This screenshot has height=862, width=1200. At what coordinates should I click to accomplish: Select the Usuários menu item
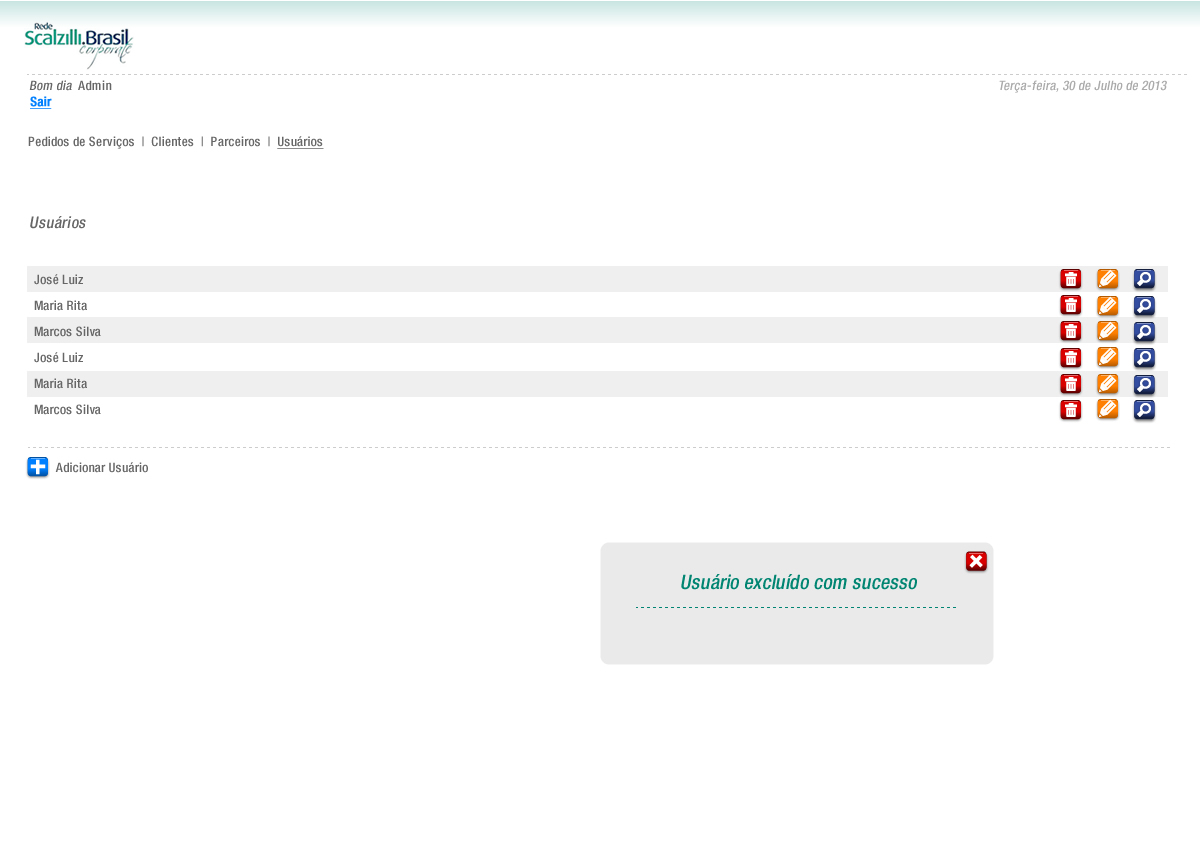[300, 142]
